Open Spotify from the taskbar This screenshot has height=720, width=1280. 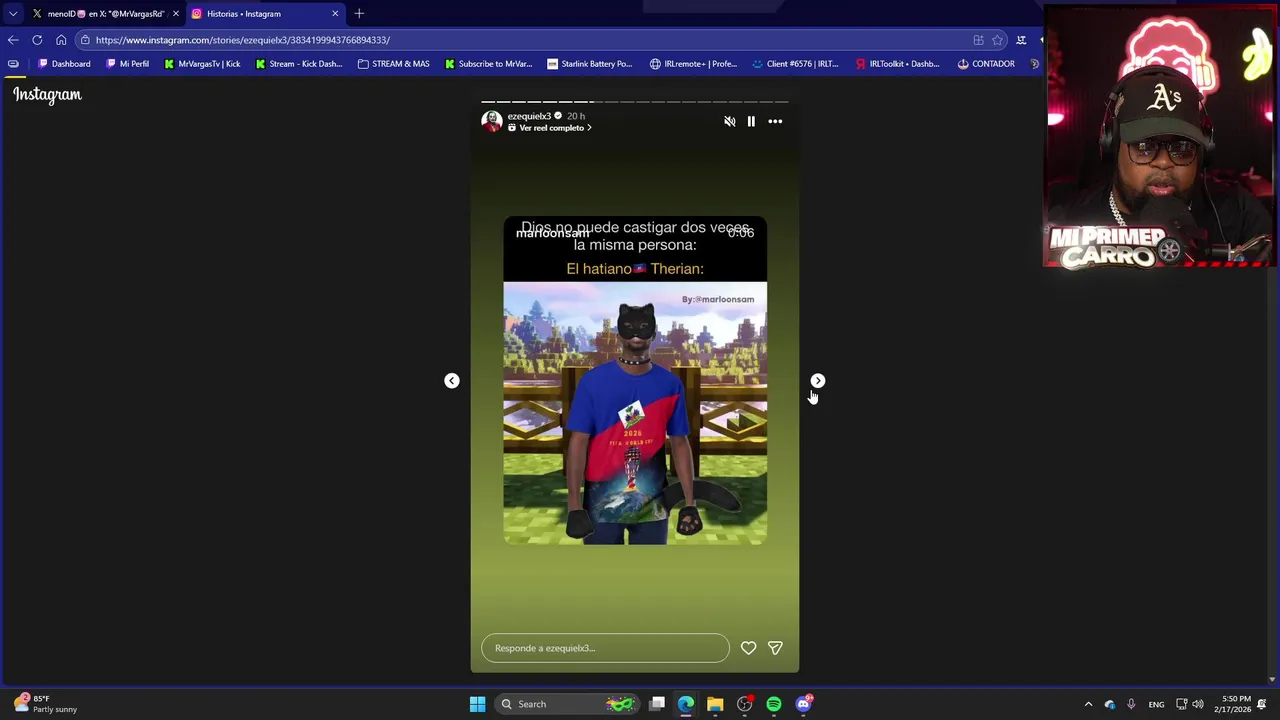774,704
